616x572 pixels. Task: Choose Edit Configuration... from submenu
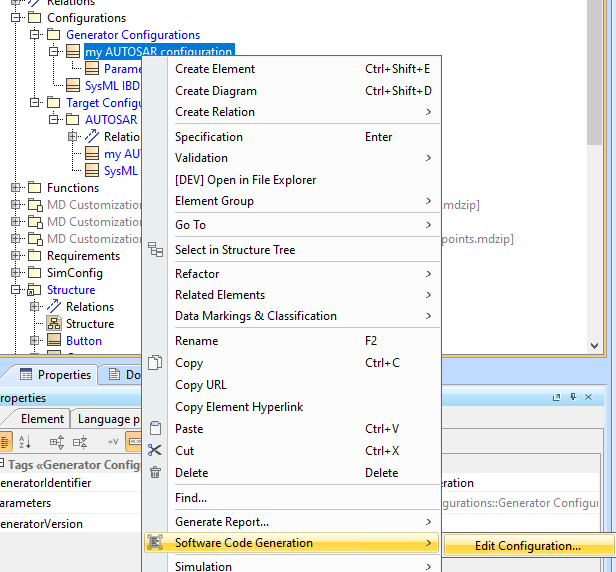click(527, 546)
